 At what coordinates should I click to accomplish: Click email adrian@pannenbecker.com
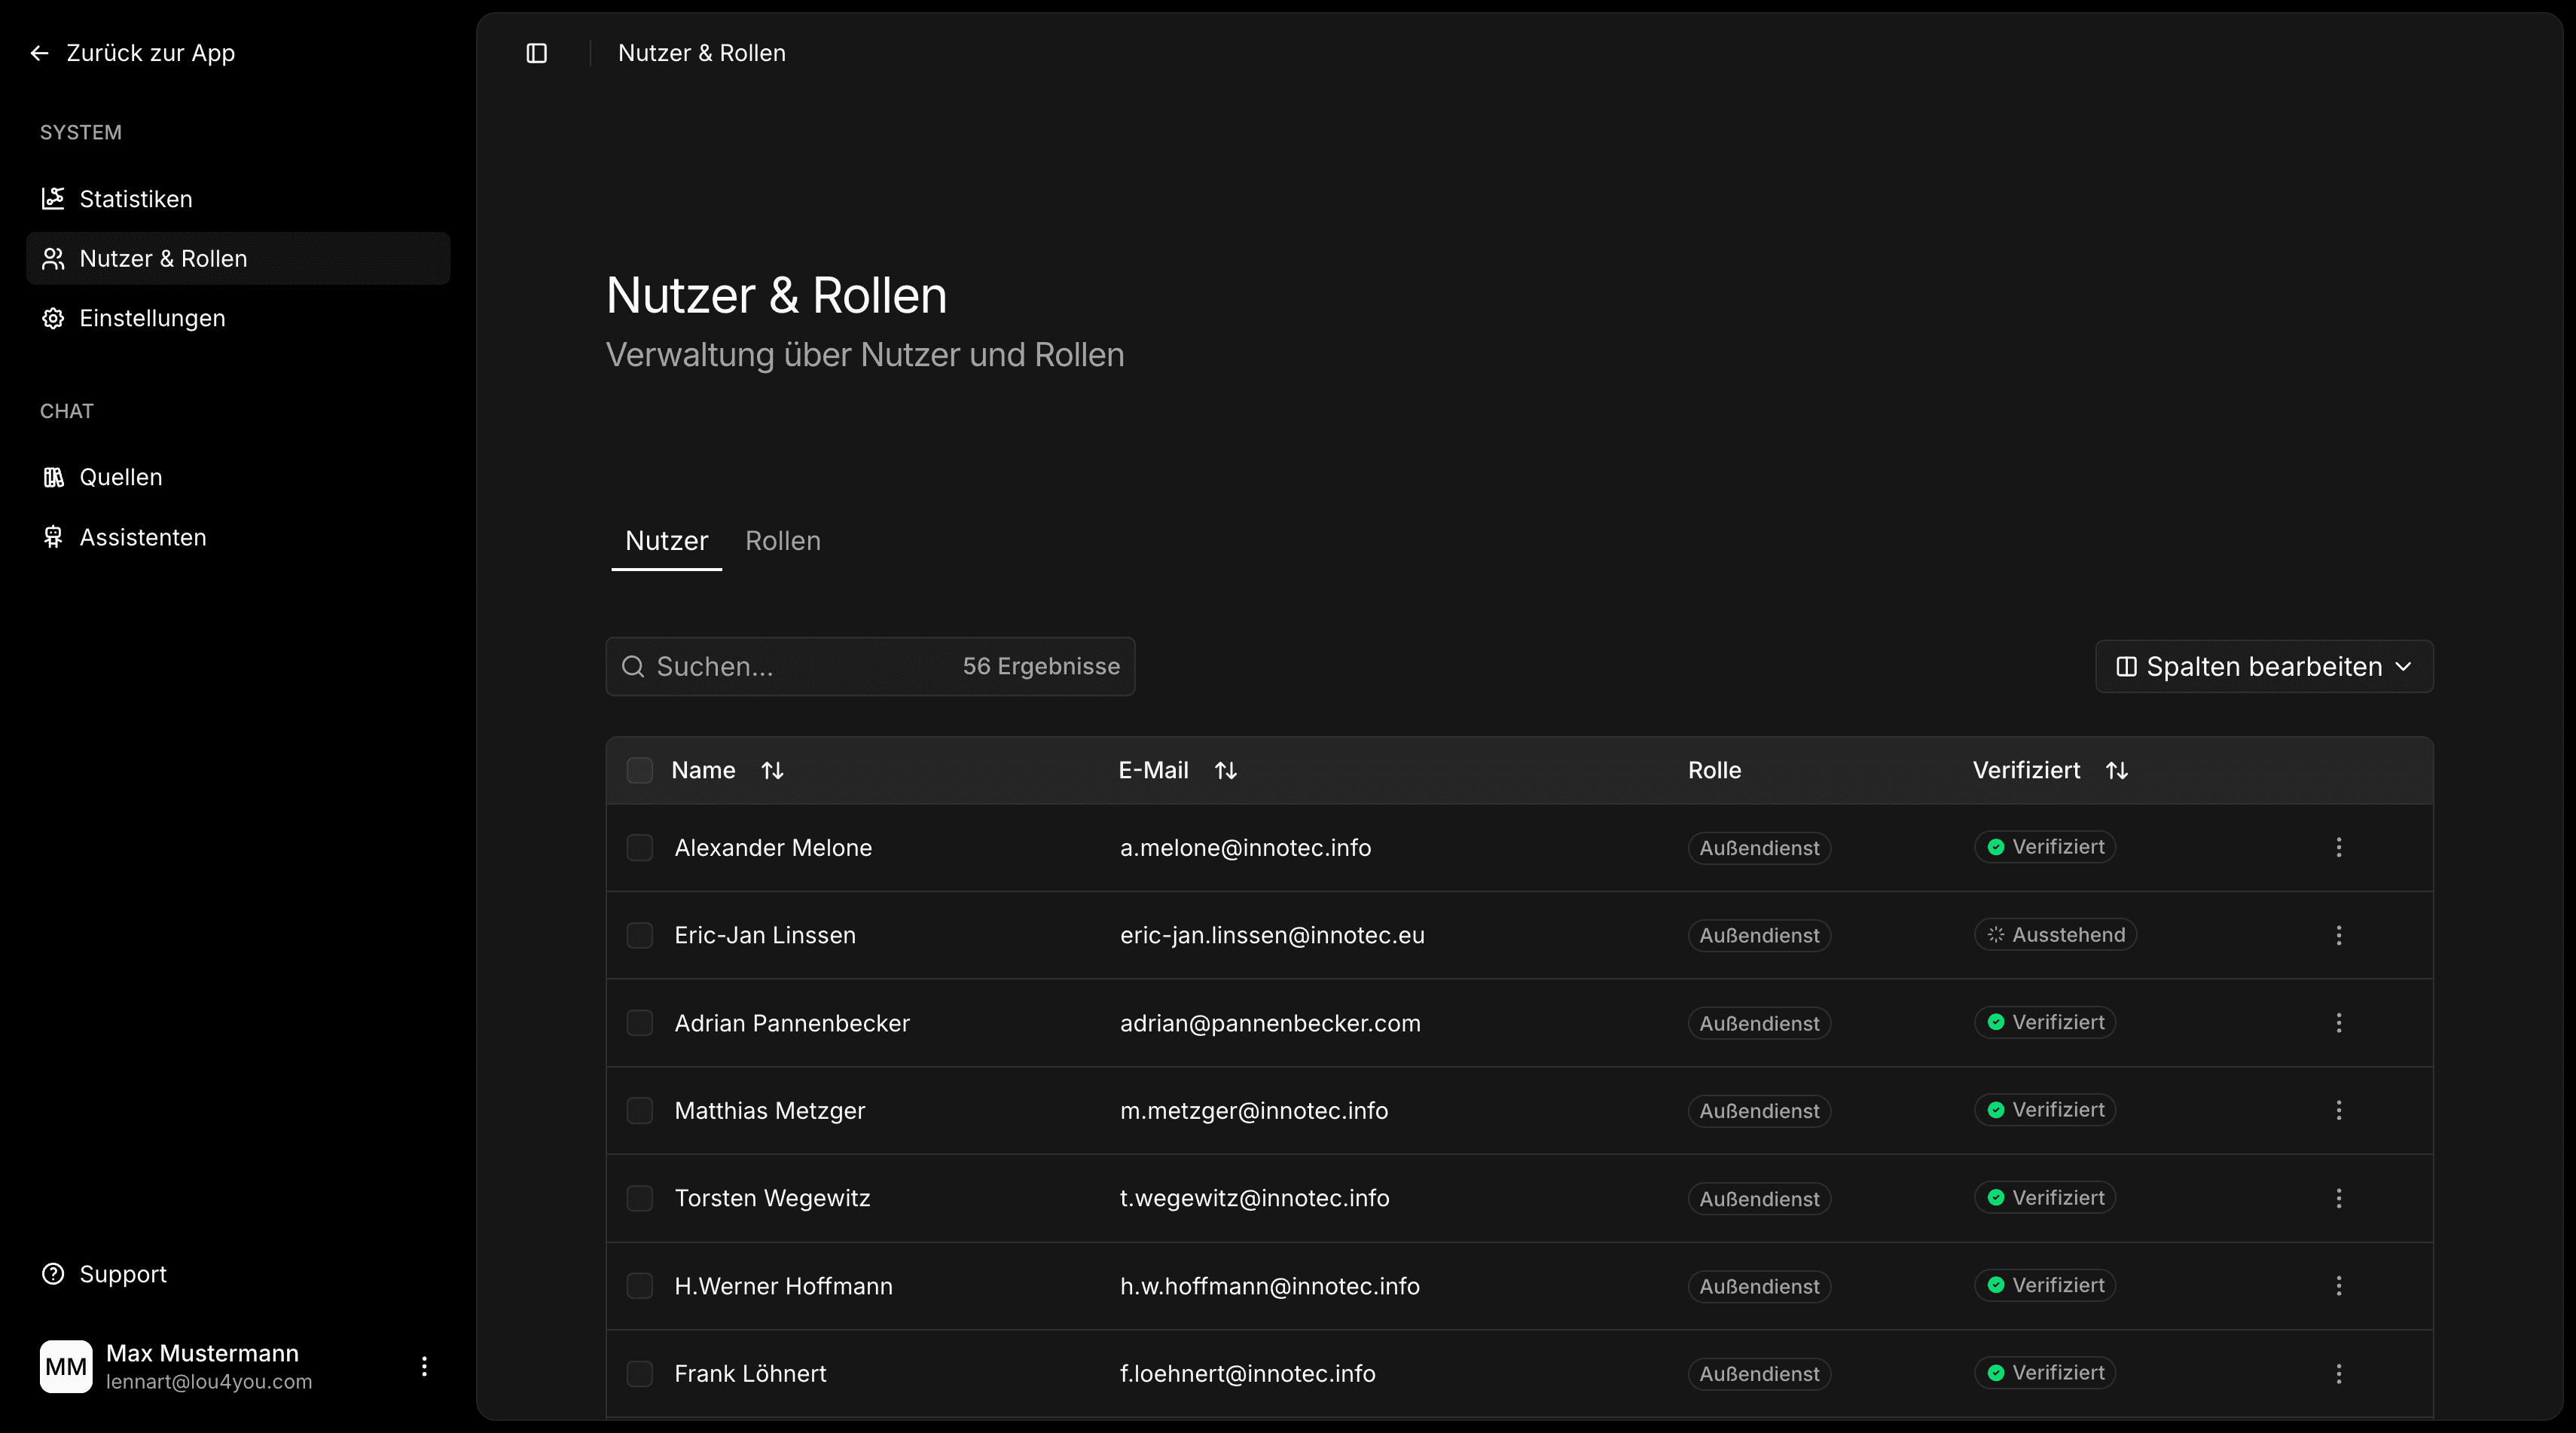(1271, 1023)
